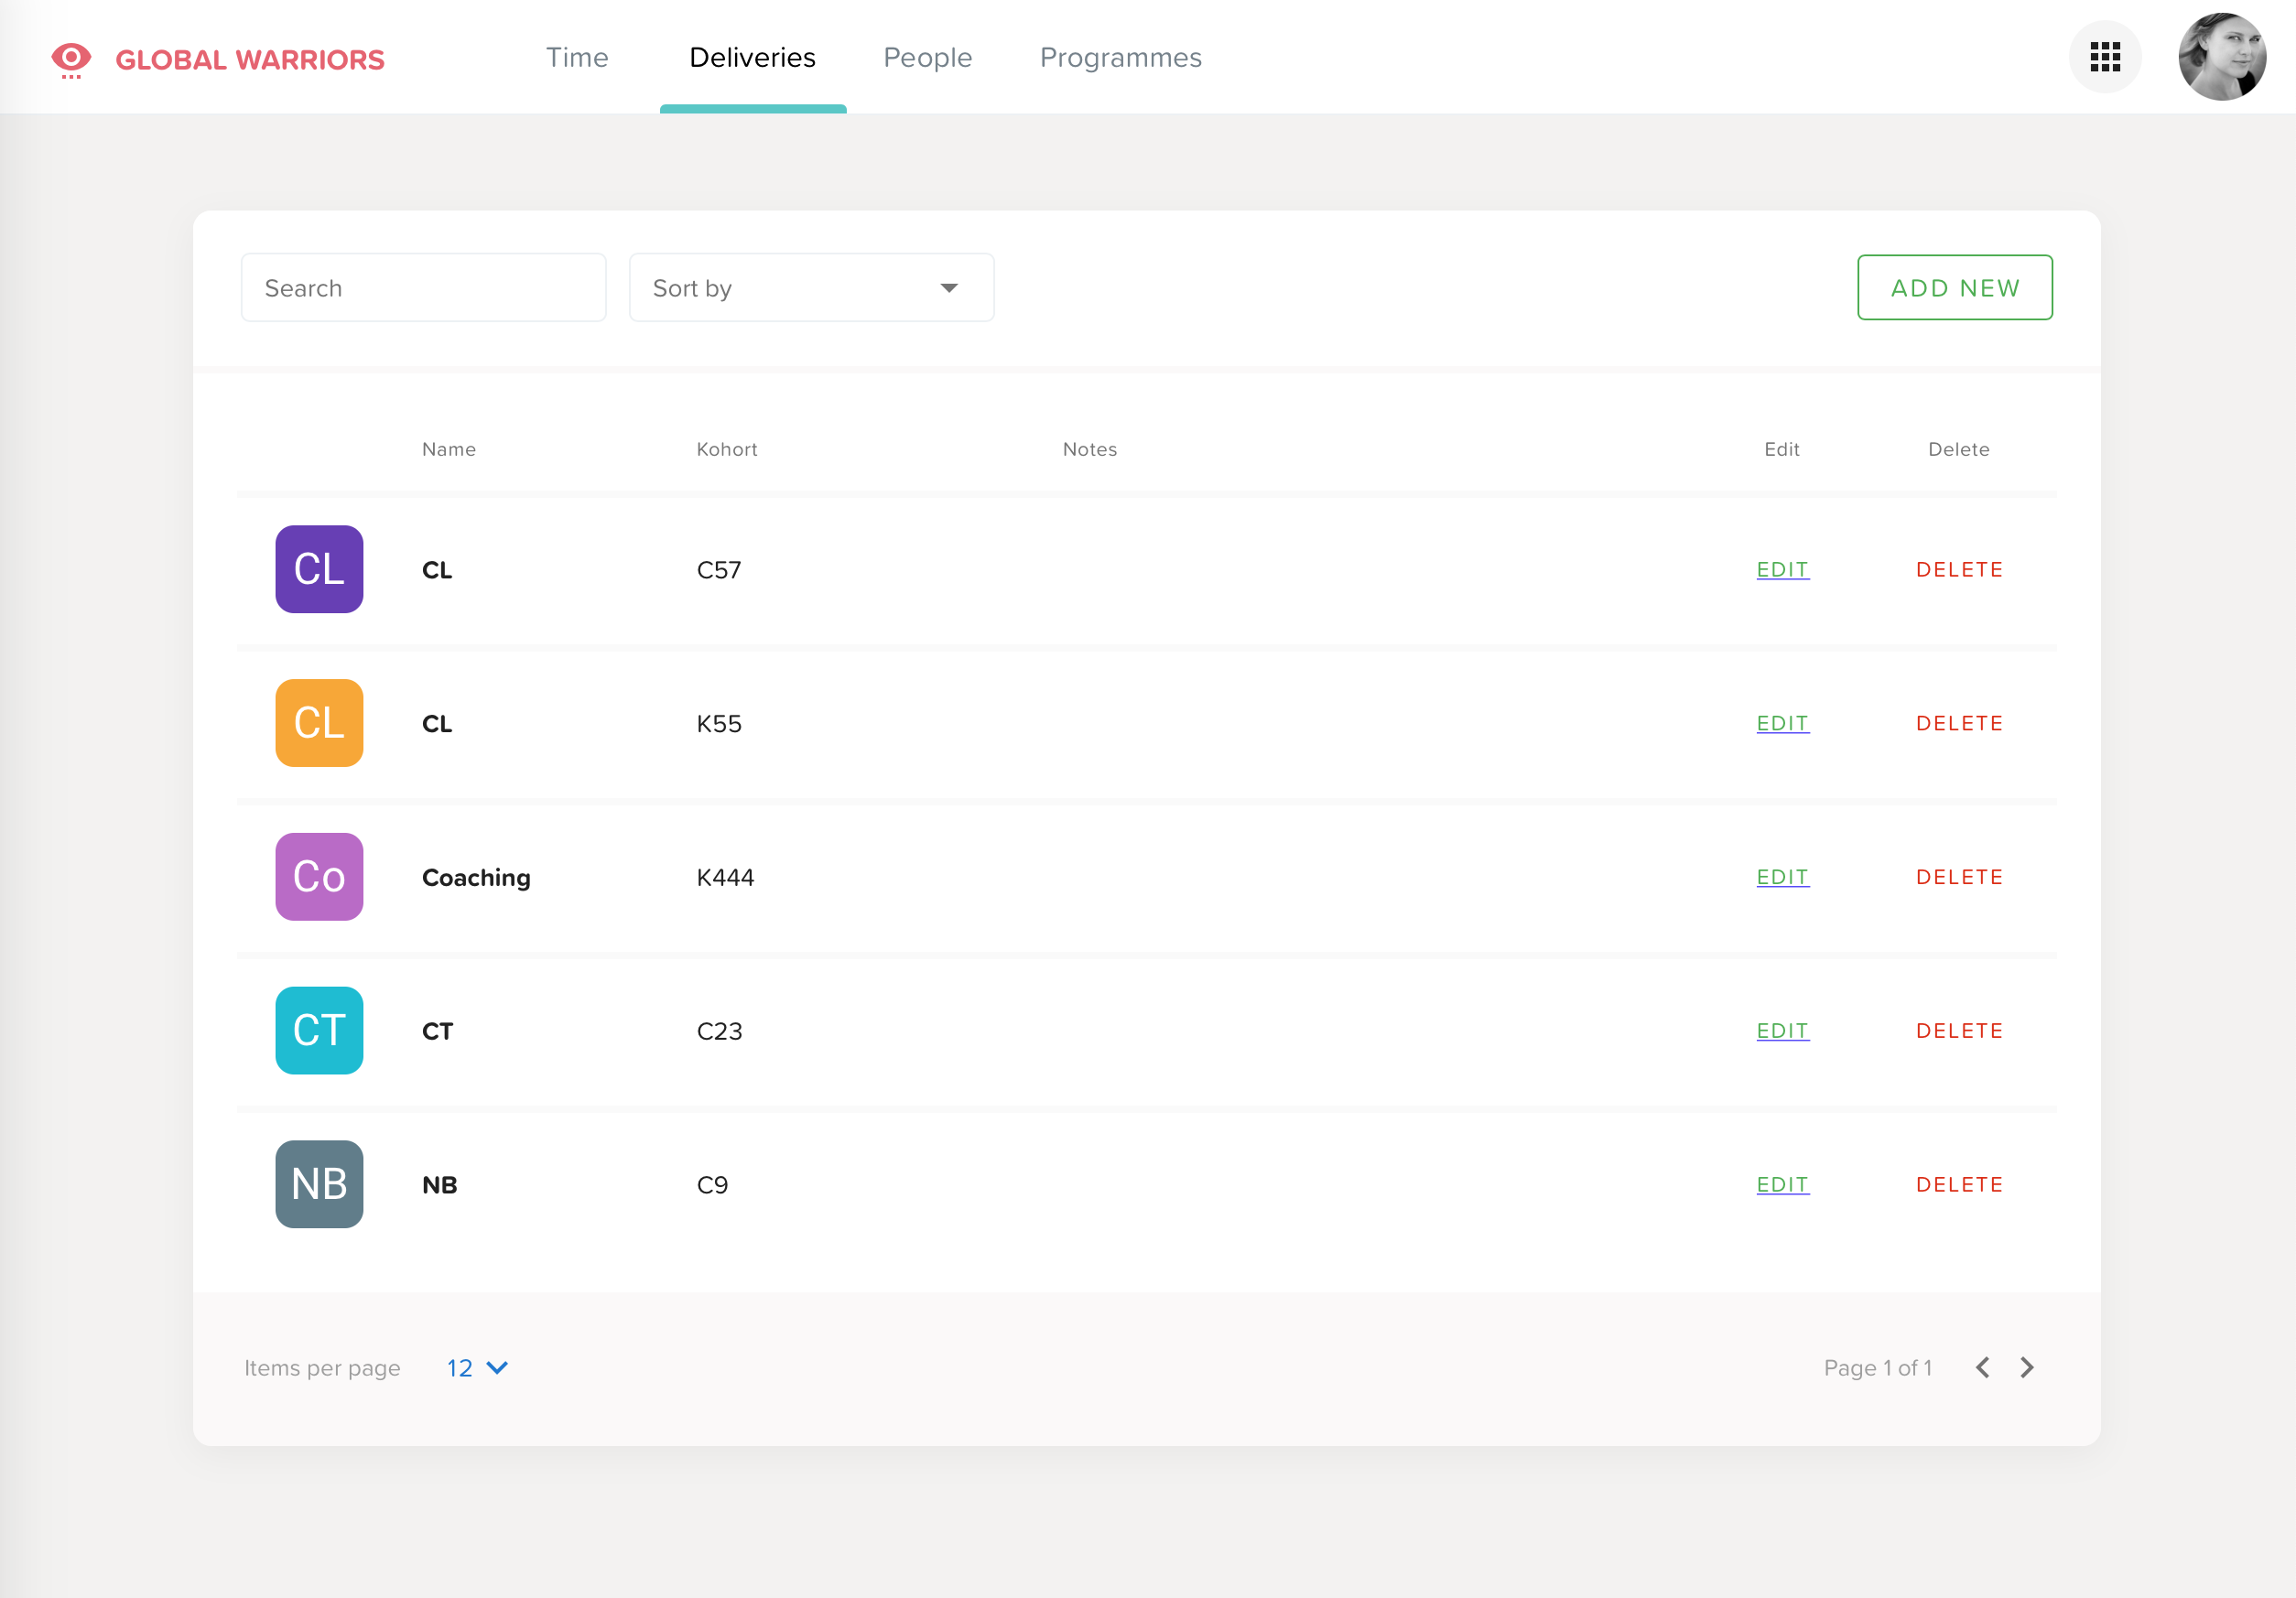Delete the NB C9 delivery
This screenshot has height=1598, width=2296.
coord(1959,1184)
